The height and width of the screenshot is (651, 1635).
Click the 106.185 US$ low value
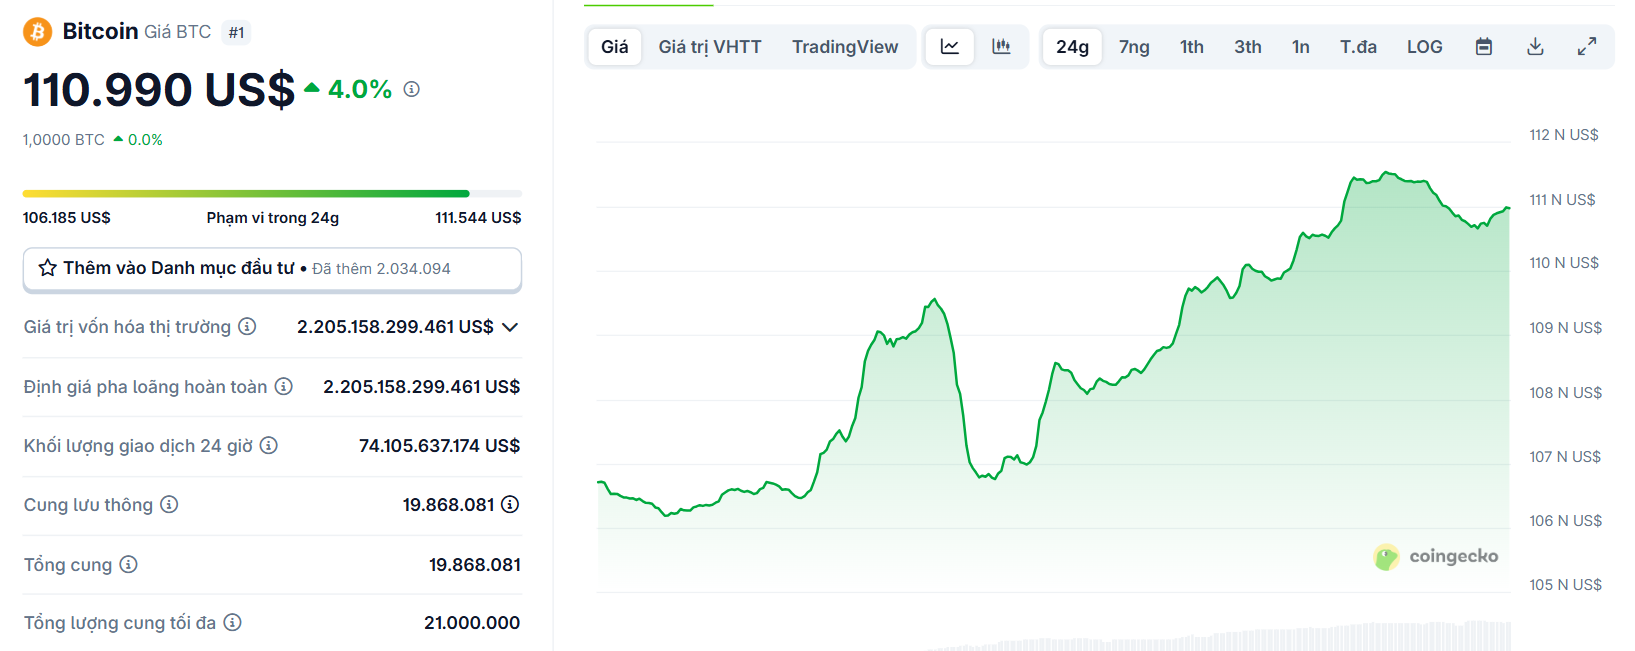pos(67,217)
